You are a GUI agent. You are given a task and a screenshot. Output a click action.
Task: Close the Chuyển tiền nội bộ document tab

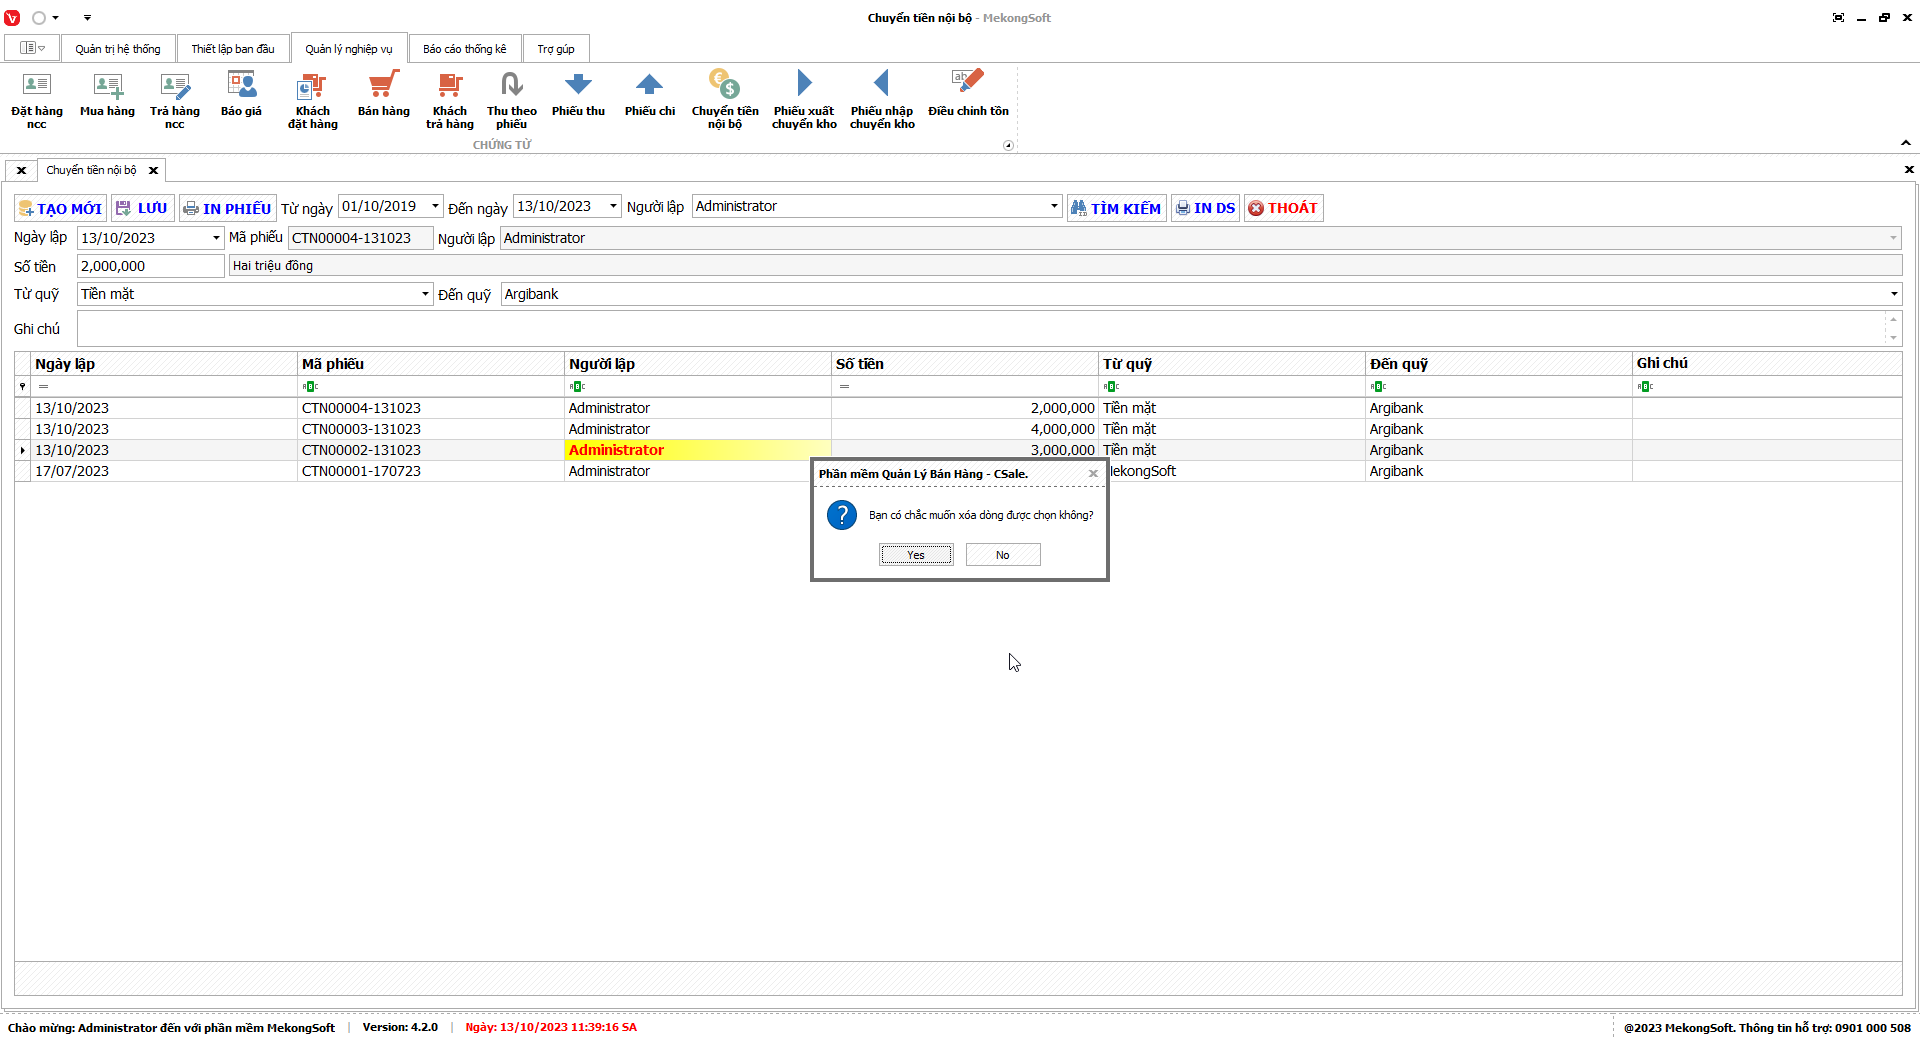pyautogui.click(x=153, y=170)
